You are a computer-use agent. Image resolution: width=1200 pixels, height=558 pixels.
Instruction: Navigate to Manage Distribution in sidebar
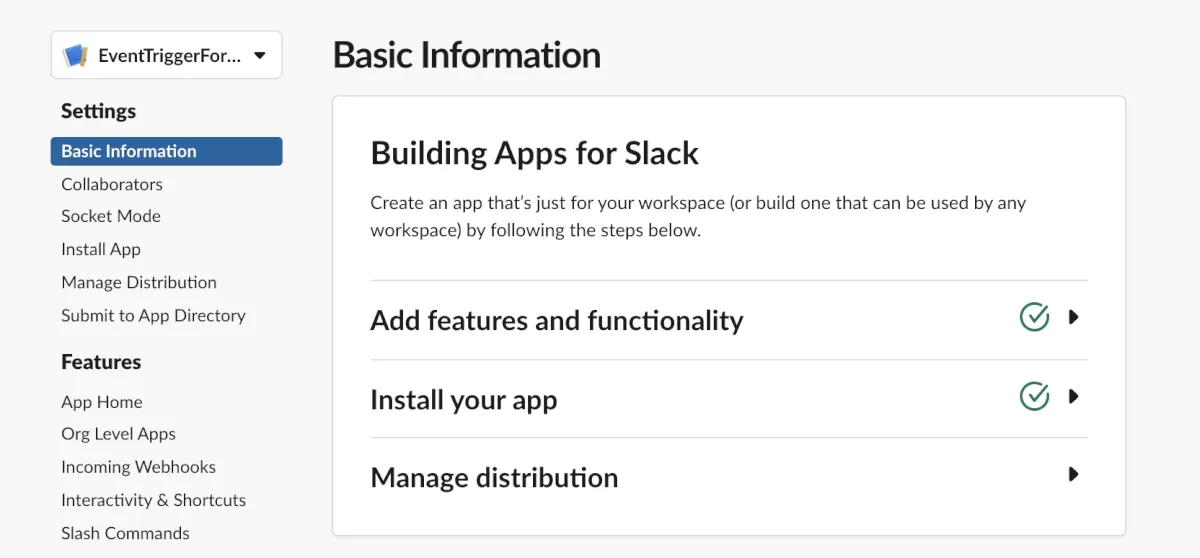(x=139, y=282)
